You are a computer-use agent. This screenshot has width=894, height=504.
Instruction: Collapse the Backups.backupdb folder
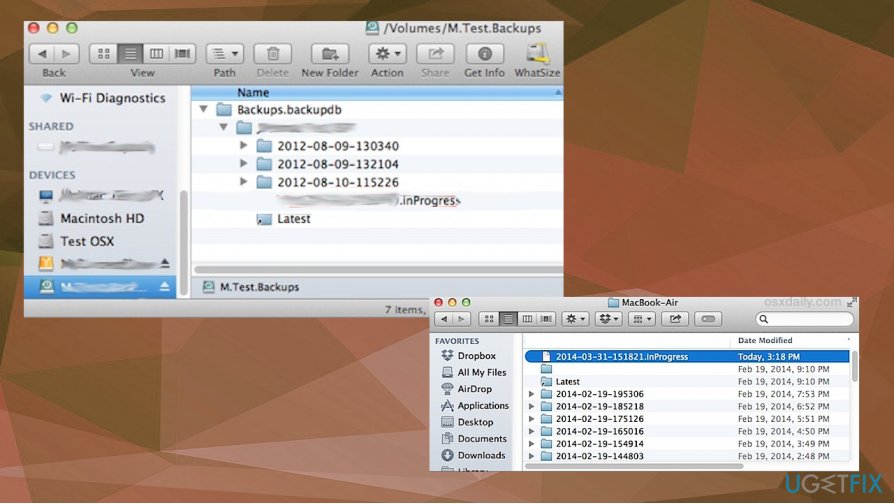[204, 109]
